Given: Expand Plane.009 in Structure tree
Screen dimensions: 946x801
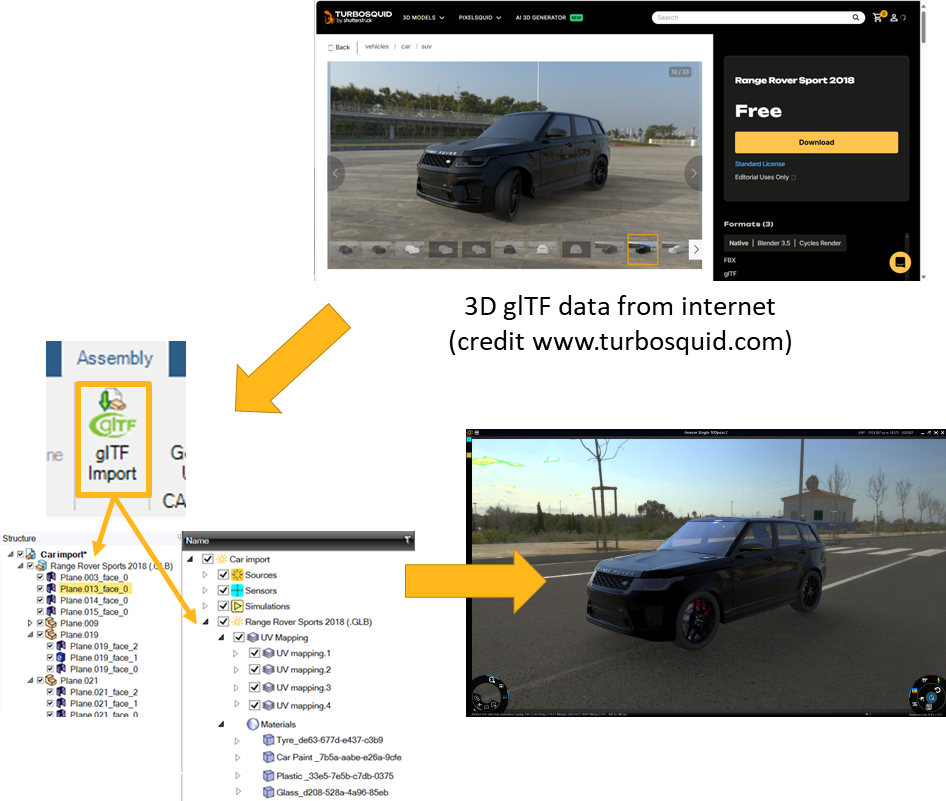Looking at the screenshot, I should pos(30,623).
